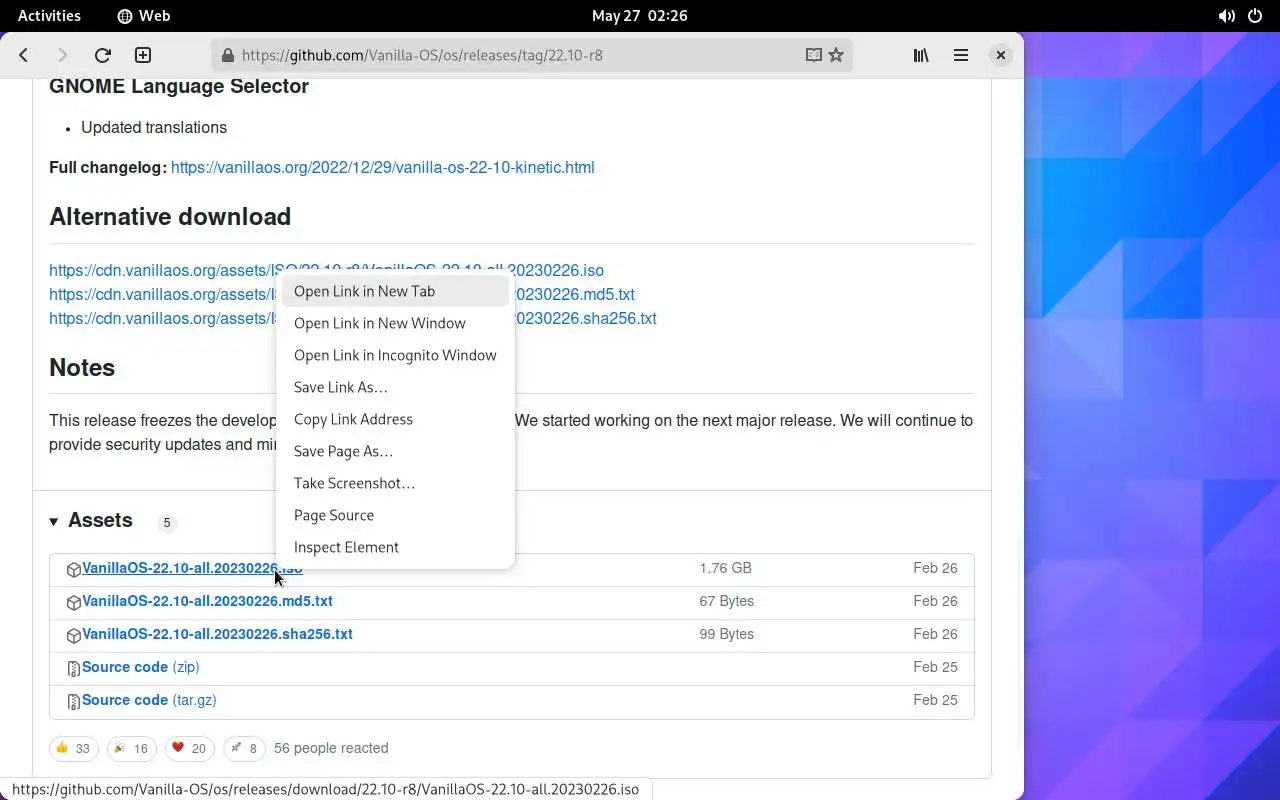
Task: Open the power menu icon
Action: (1255, 15)
